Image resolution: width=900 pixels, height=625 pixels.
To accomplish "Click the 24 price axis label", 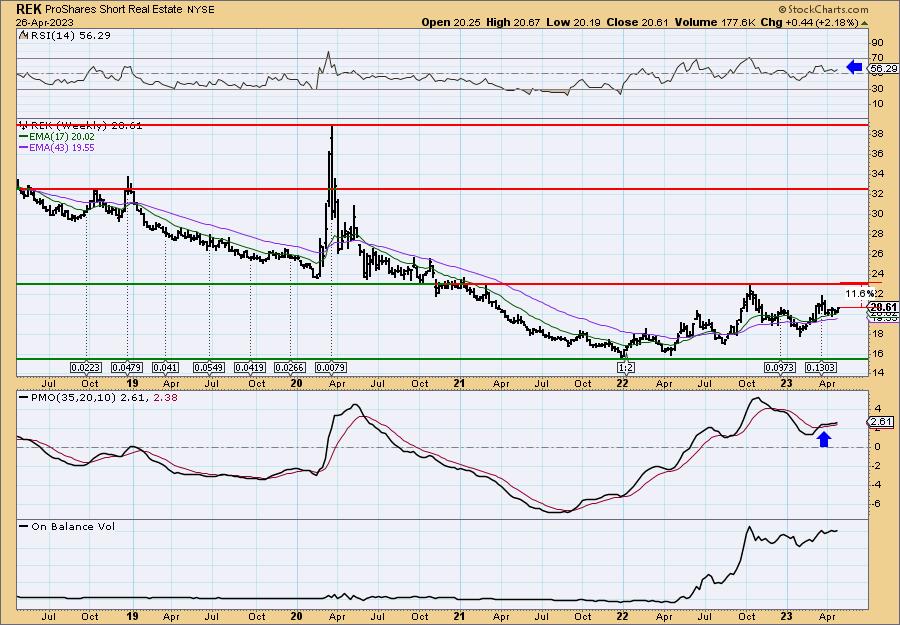I will (x=878, y=273).
